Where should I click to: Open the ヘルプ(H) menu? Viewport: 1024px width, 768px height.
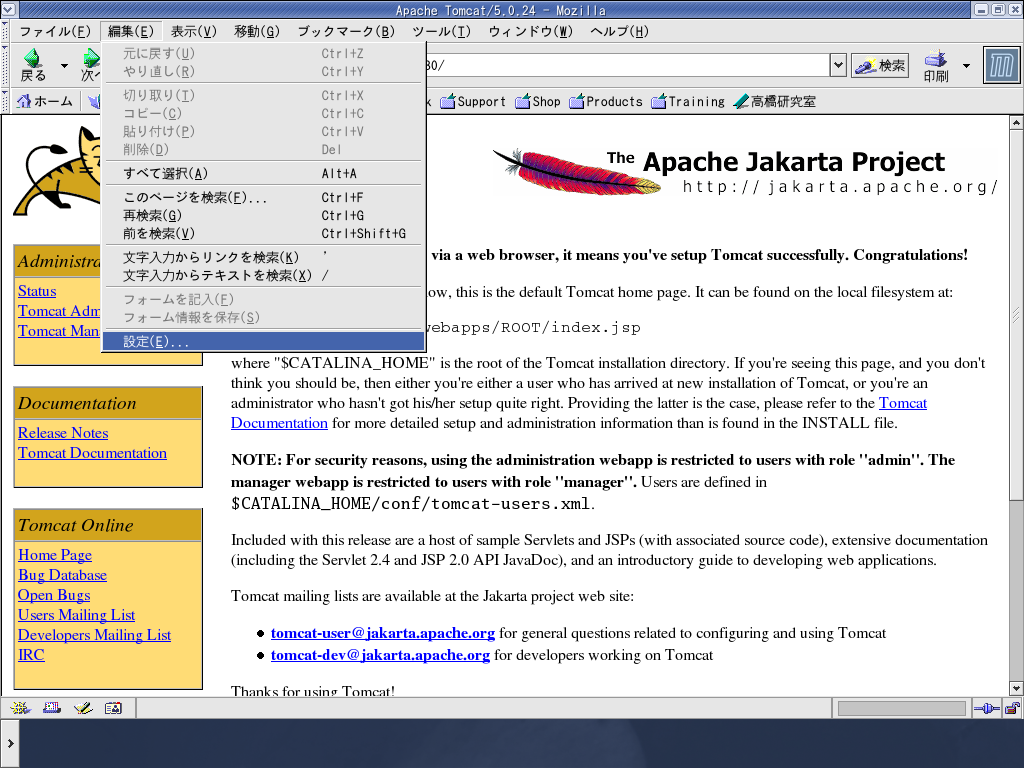(x=619, y=31)
